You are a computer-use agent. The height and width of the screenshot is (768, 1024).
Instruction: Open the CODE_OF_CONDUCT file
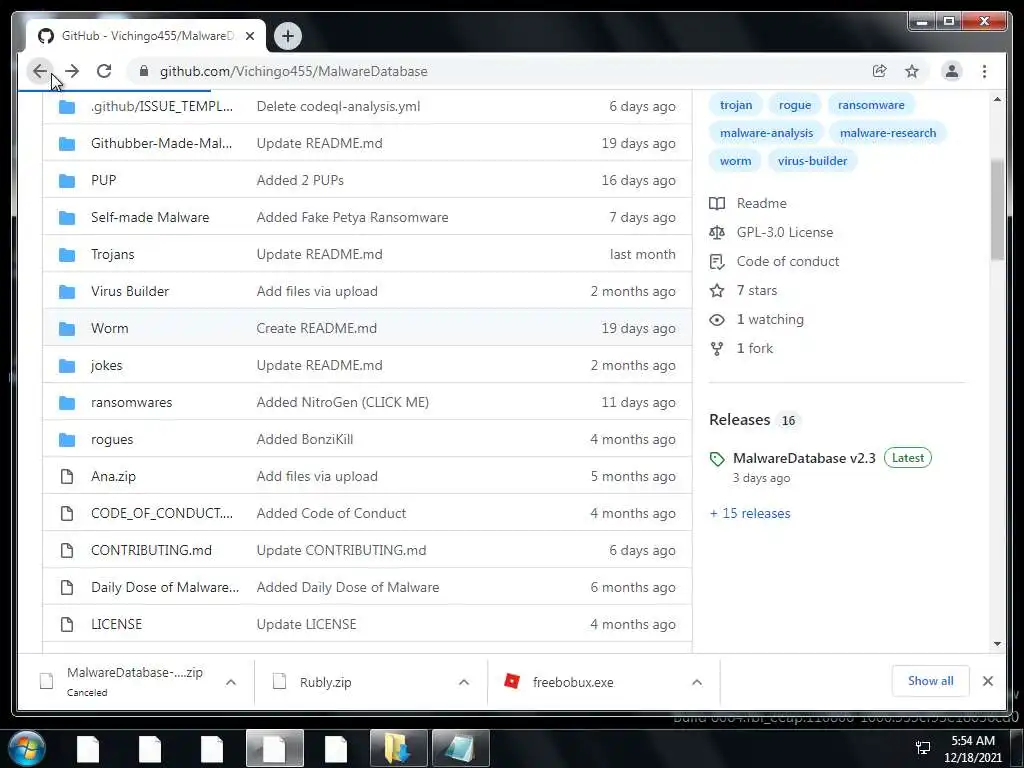click(x=161, y=513)
